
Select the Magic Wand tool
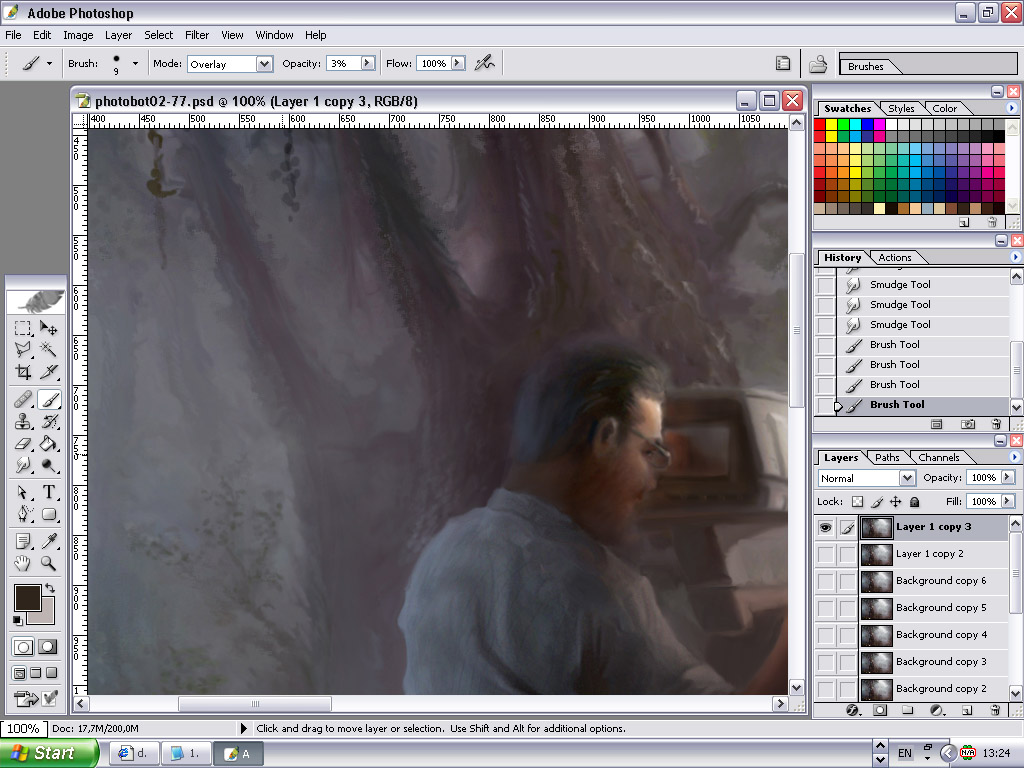point(48,349)
